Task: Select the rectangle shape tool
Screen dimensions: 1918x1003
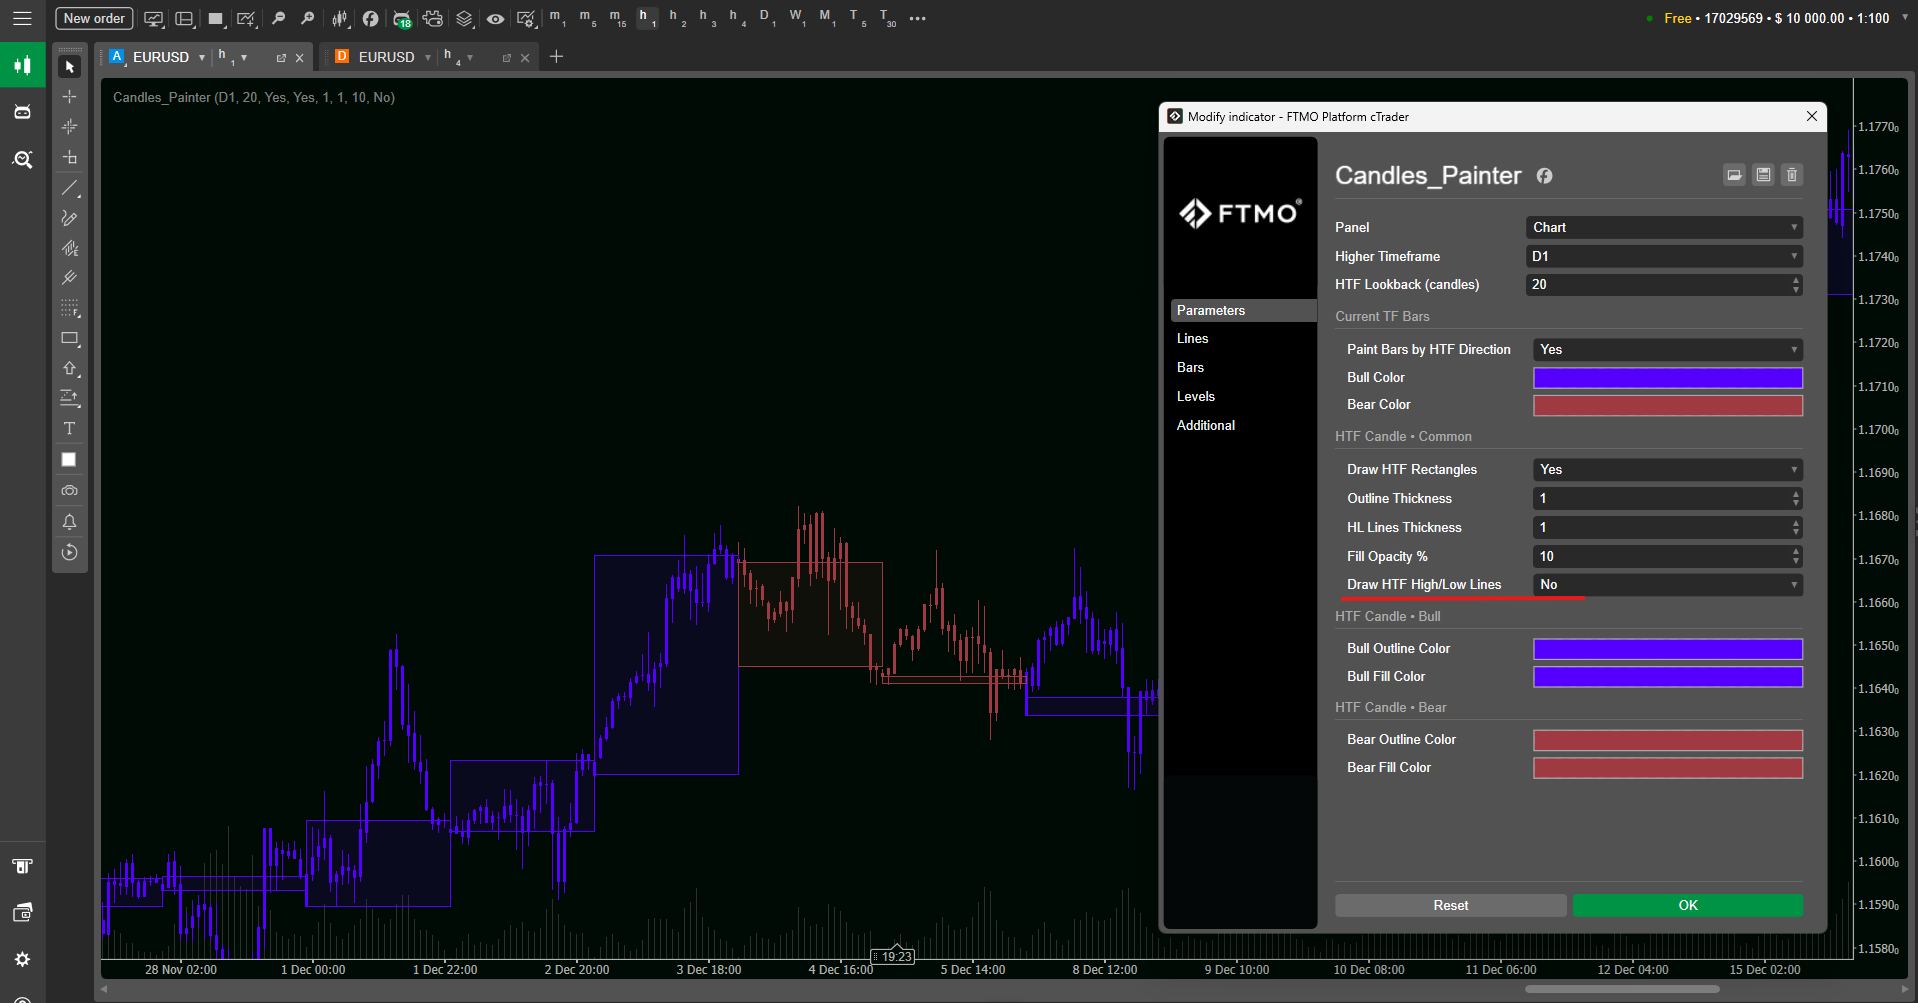Action: point(69,339)
